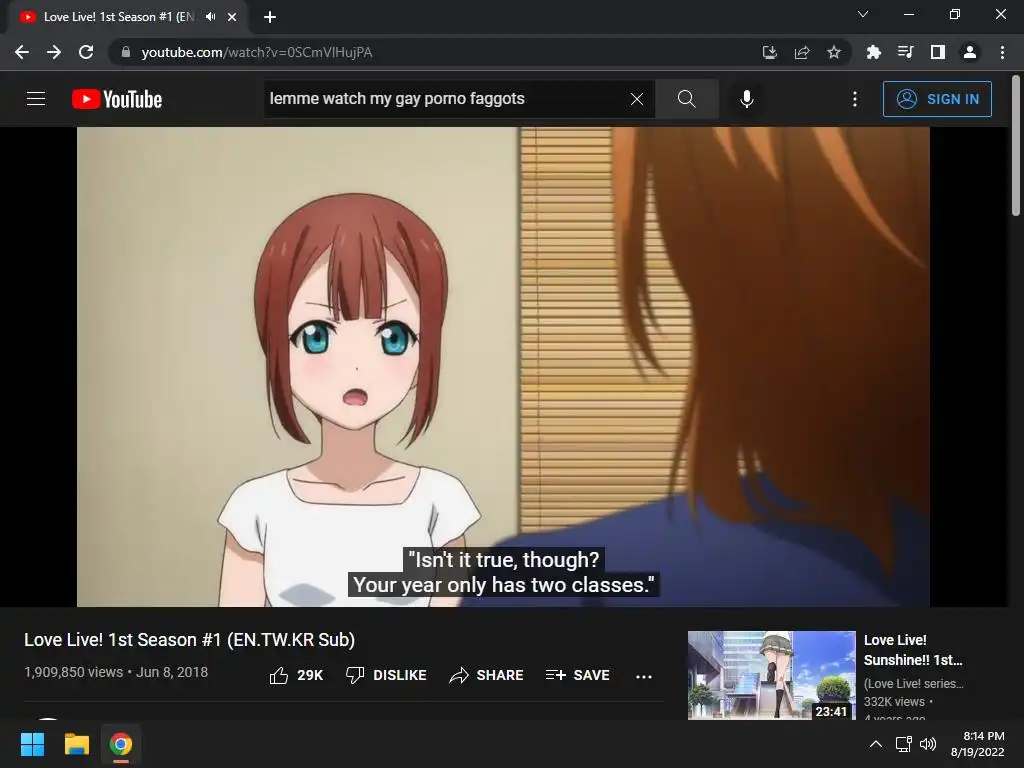Open File Explorer from taskbar

(77, 744)
